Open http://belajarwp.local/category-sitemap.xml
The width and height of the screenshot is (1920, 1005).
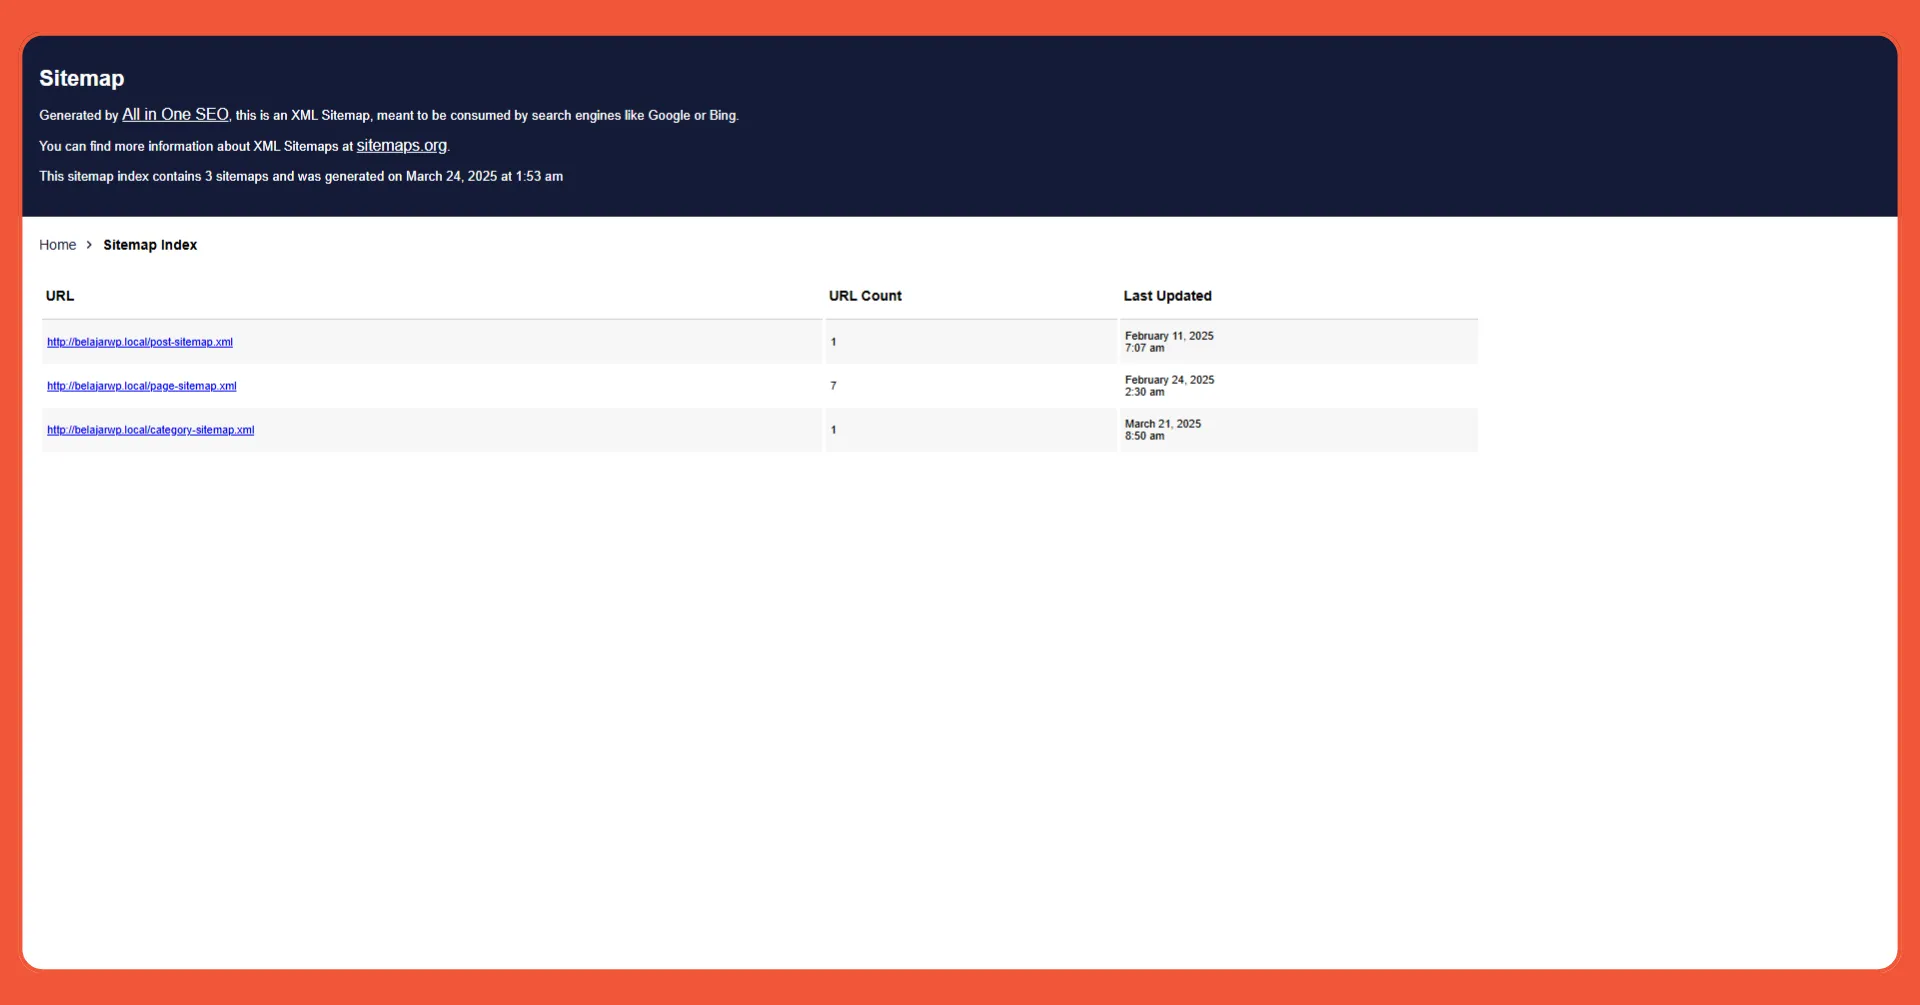[x=150, y=430]
